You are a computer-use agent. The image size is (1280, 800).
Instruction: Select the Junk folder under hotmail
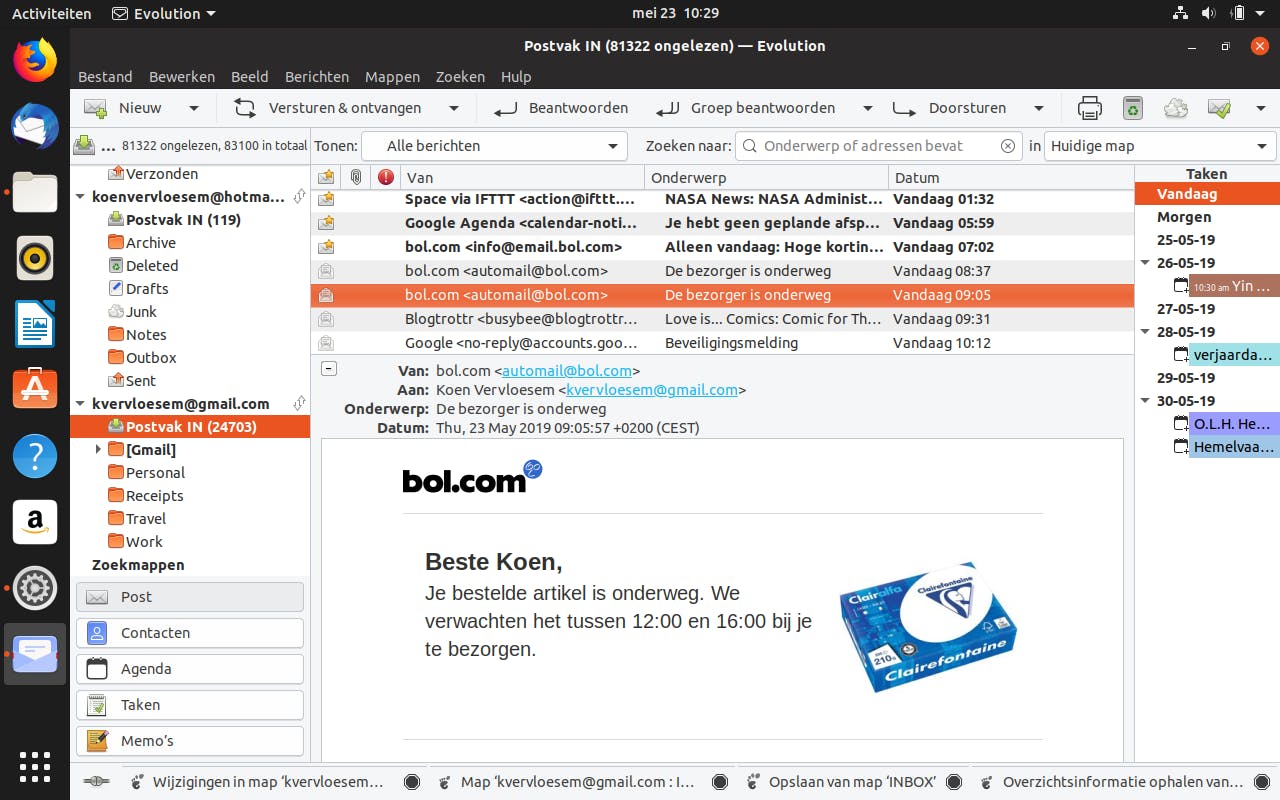(x=141, y=312)
